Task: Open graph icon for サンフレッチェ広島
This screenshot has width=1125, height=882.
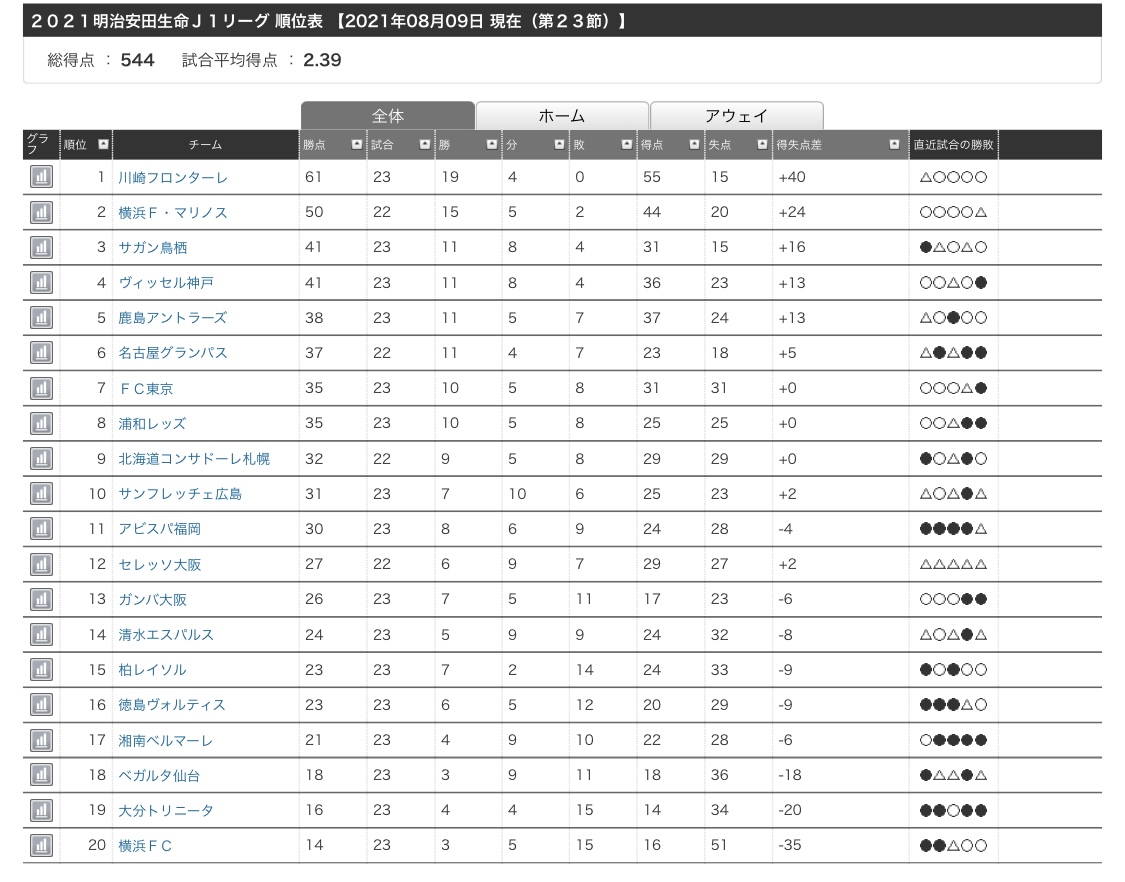Action: point(40,494)
